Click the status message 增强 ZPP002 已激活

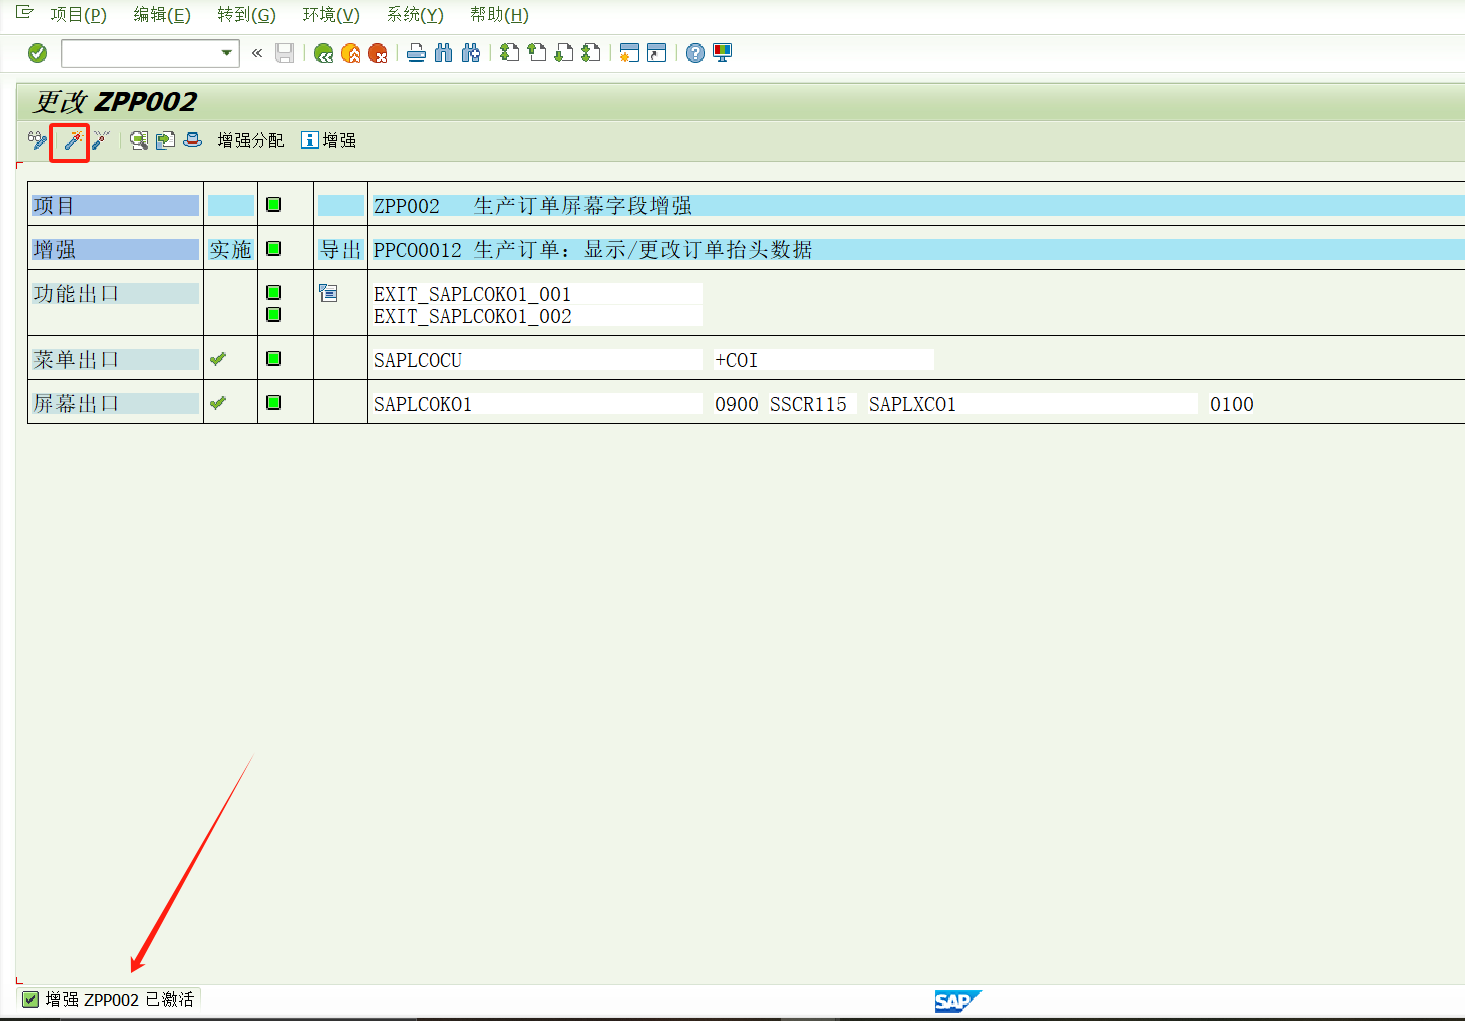click(x=119, y=999)
